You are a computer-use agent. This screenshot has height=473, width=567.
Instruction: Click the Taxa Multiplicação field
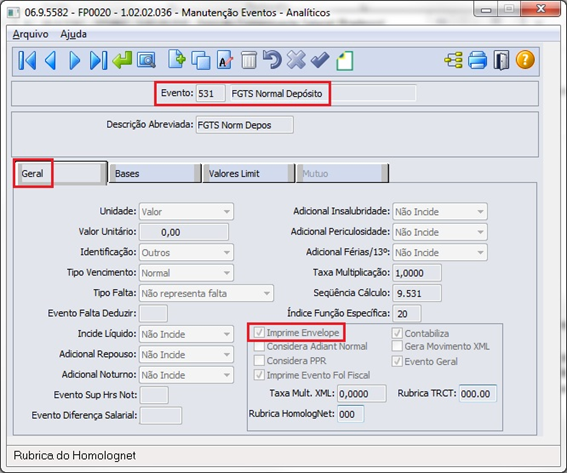417,273
